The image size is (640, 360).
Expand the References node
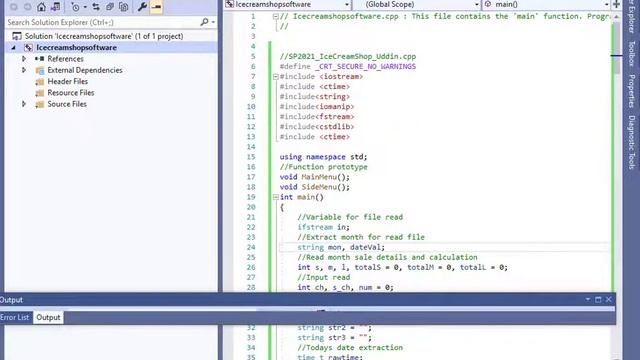pyautogui.click(x=24, y=59)
